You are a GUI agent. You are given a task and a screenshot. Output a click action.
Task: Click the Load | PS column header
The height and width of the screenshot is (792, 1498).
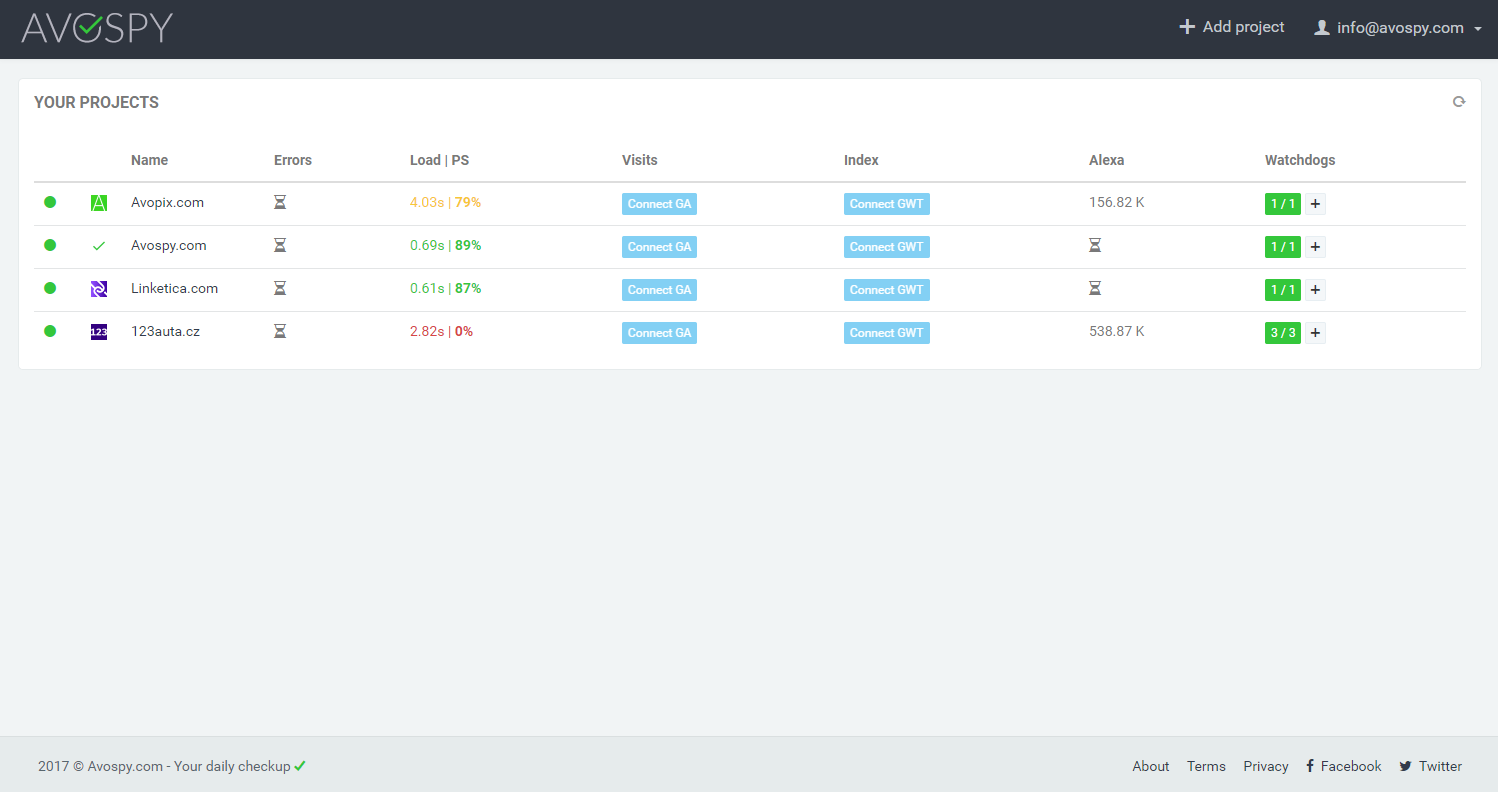(439, 160)
